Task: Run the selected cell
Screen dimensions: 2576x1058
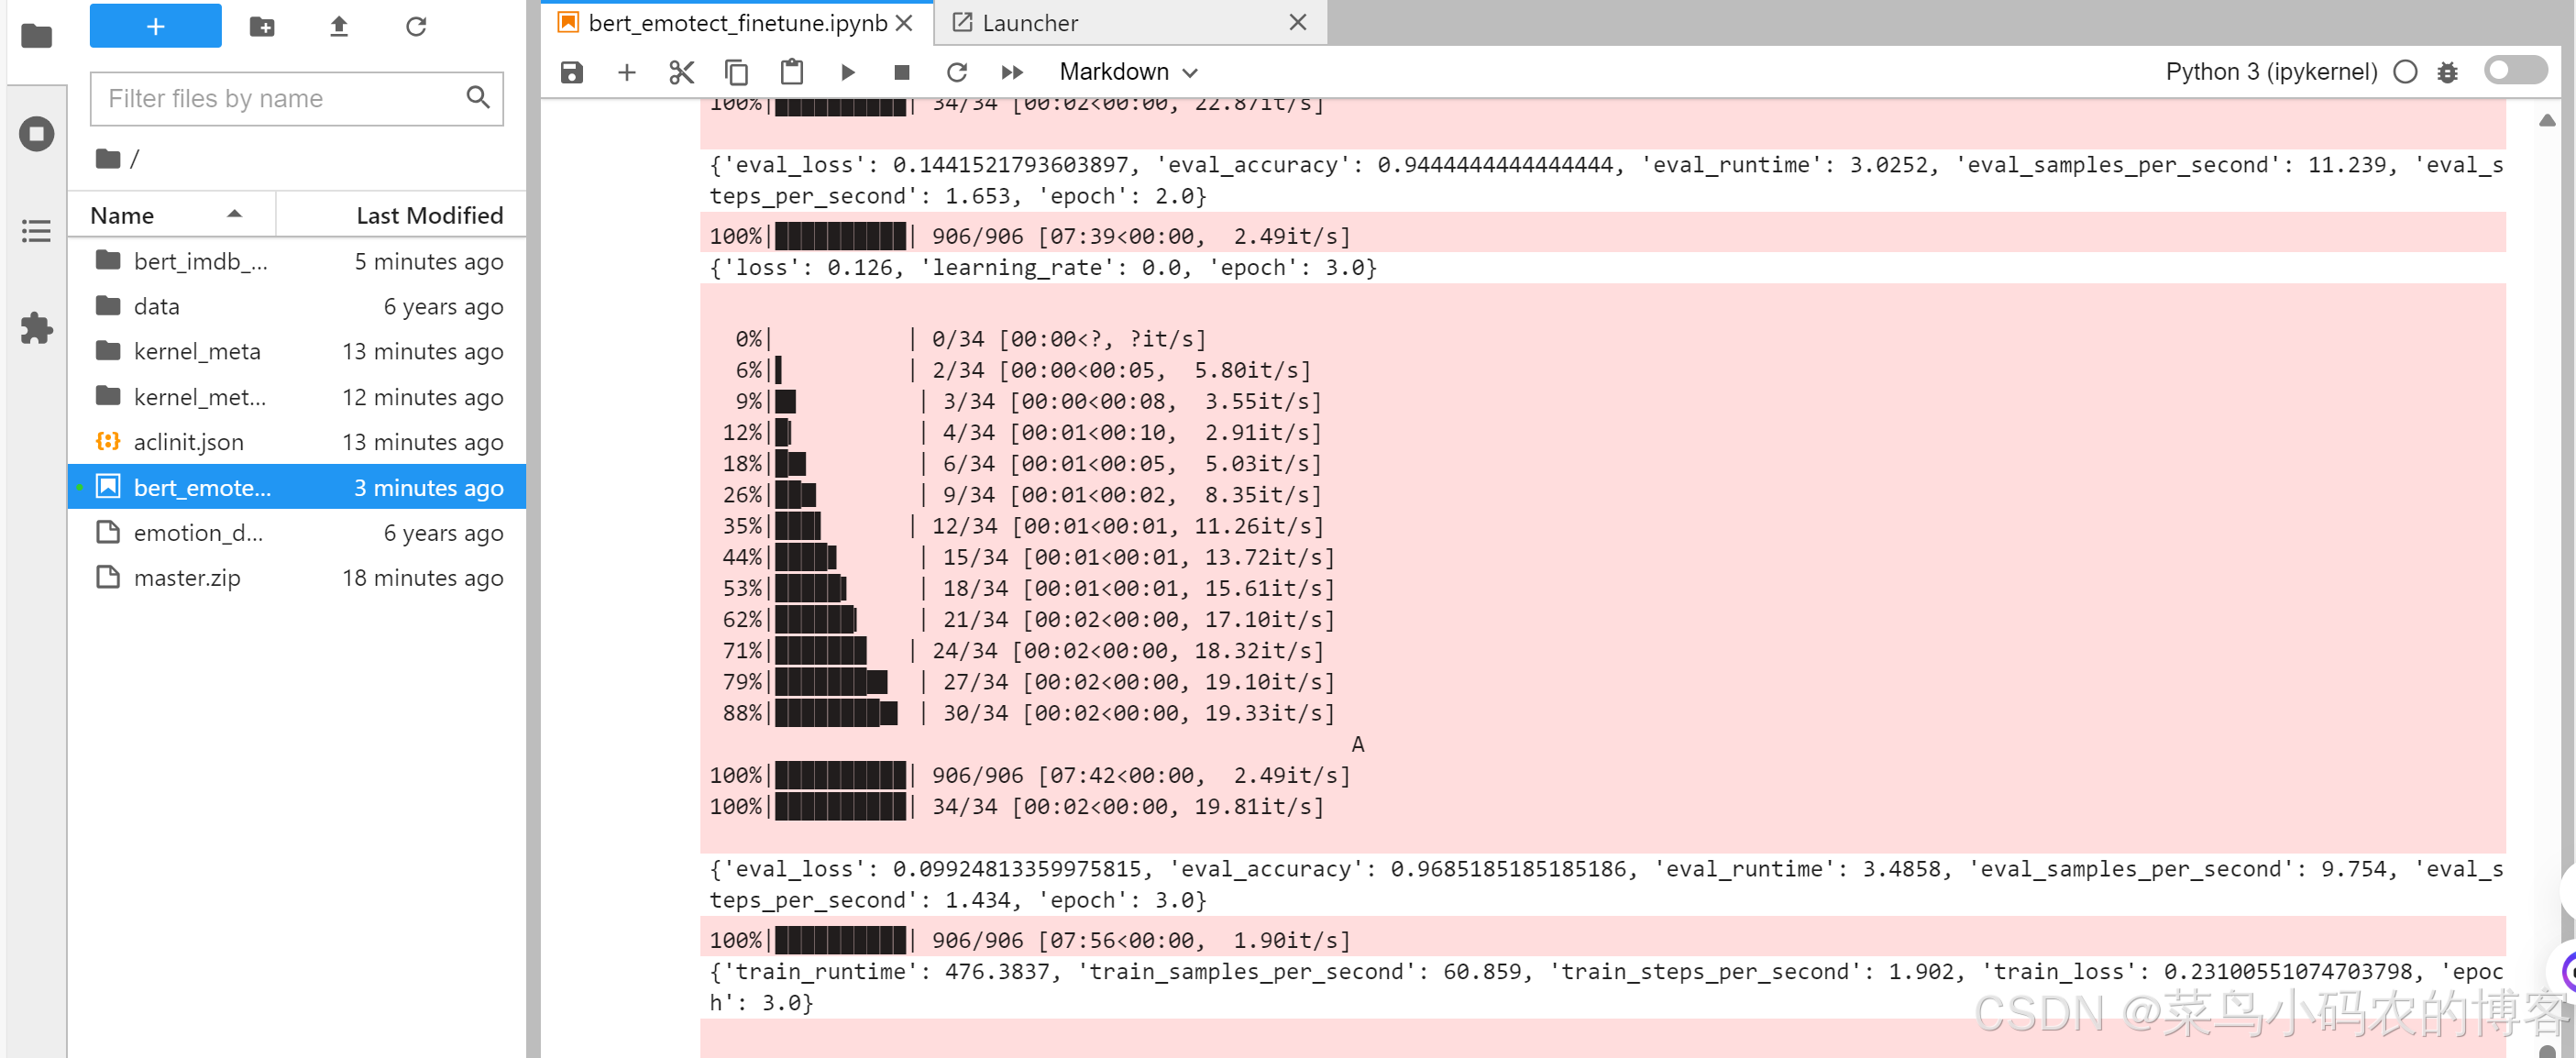Action: click(847, 72)
